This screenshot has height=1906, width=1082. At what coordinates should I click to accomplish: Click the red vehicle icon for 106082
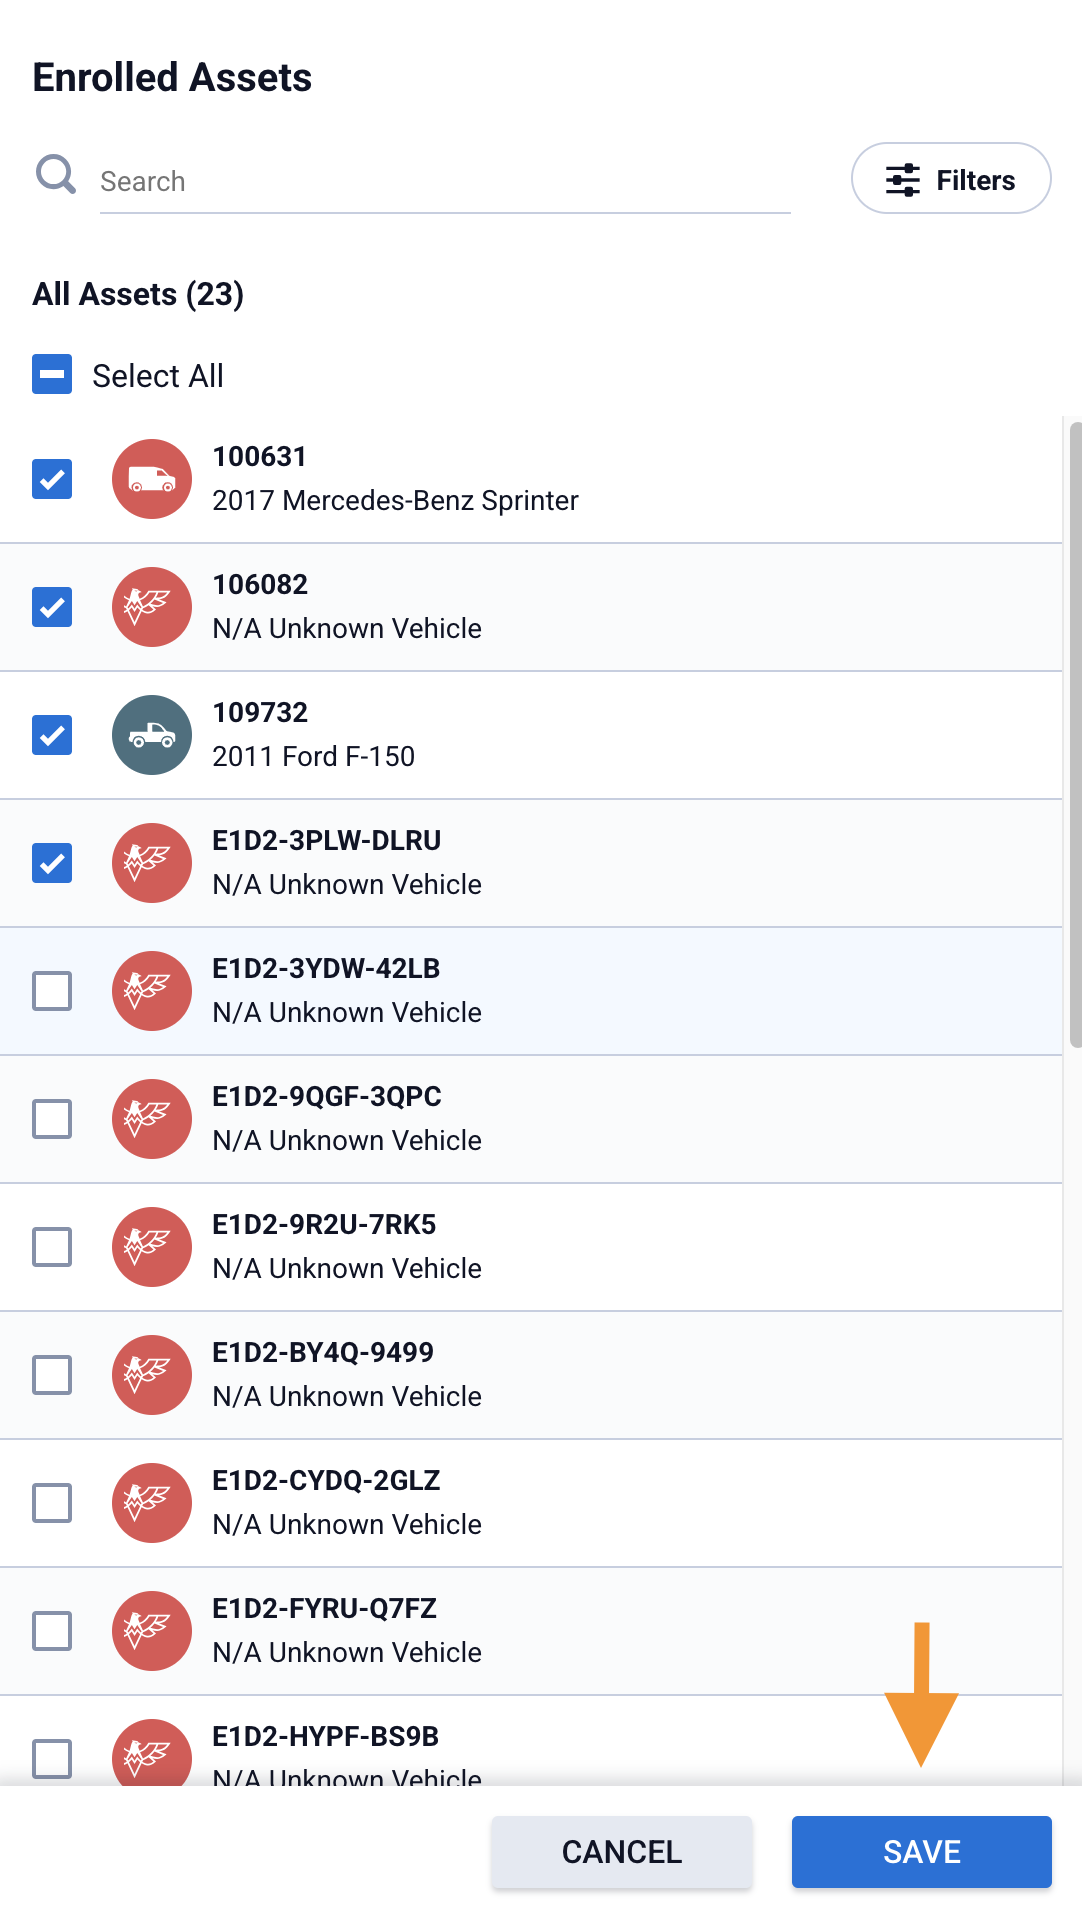click(x=151, y=607)
